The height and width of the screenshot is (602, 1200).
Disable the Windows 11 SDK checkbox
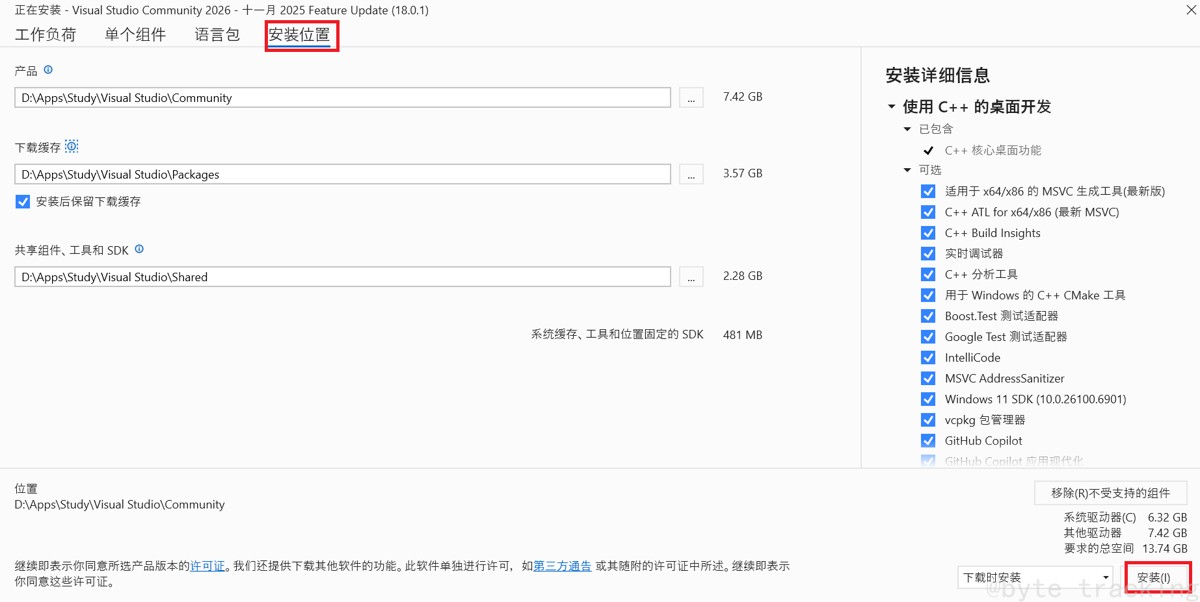point(927,398)
